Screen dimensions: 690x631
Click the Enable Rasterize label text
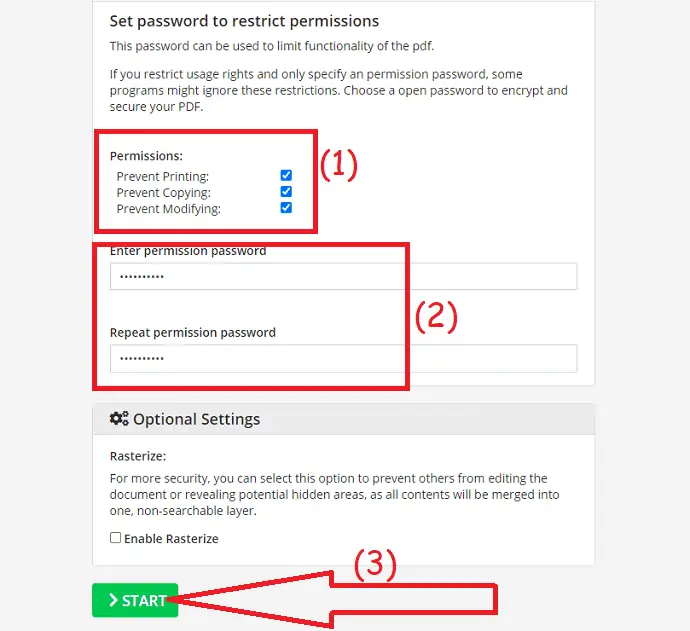click(x=171, y=539)
